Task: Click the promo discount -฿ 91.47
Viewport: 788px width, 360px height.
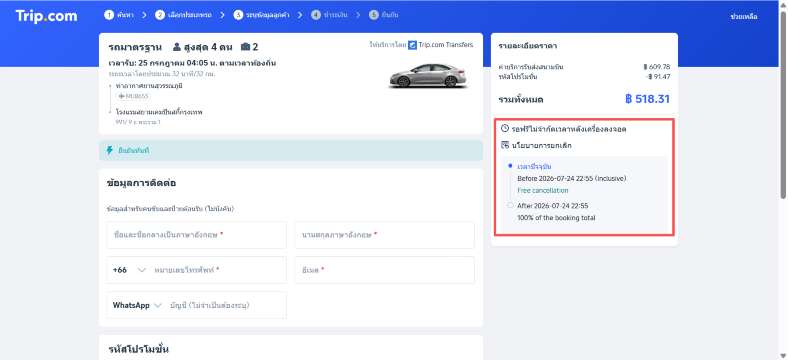Action: [x=657, y=76]
